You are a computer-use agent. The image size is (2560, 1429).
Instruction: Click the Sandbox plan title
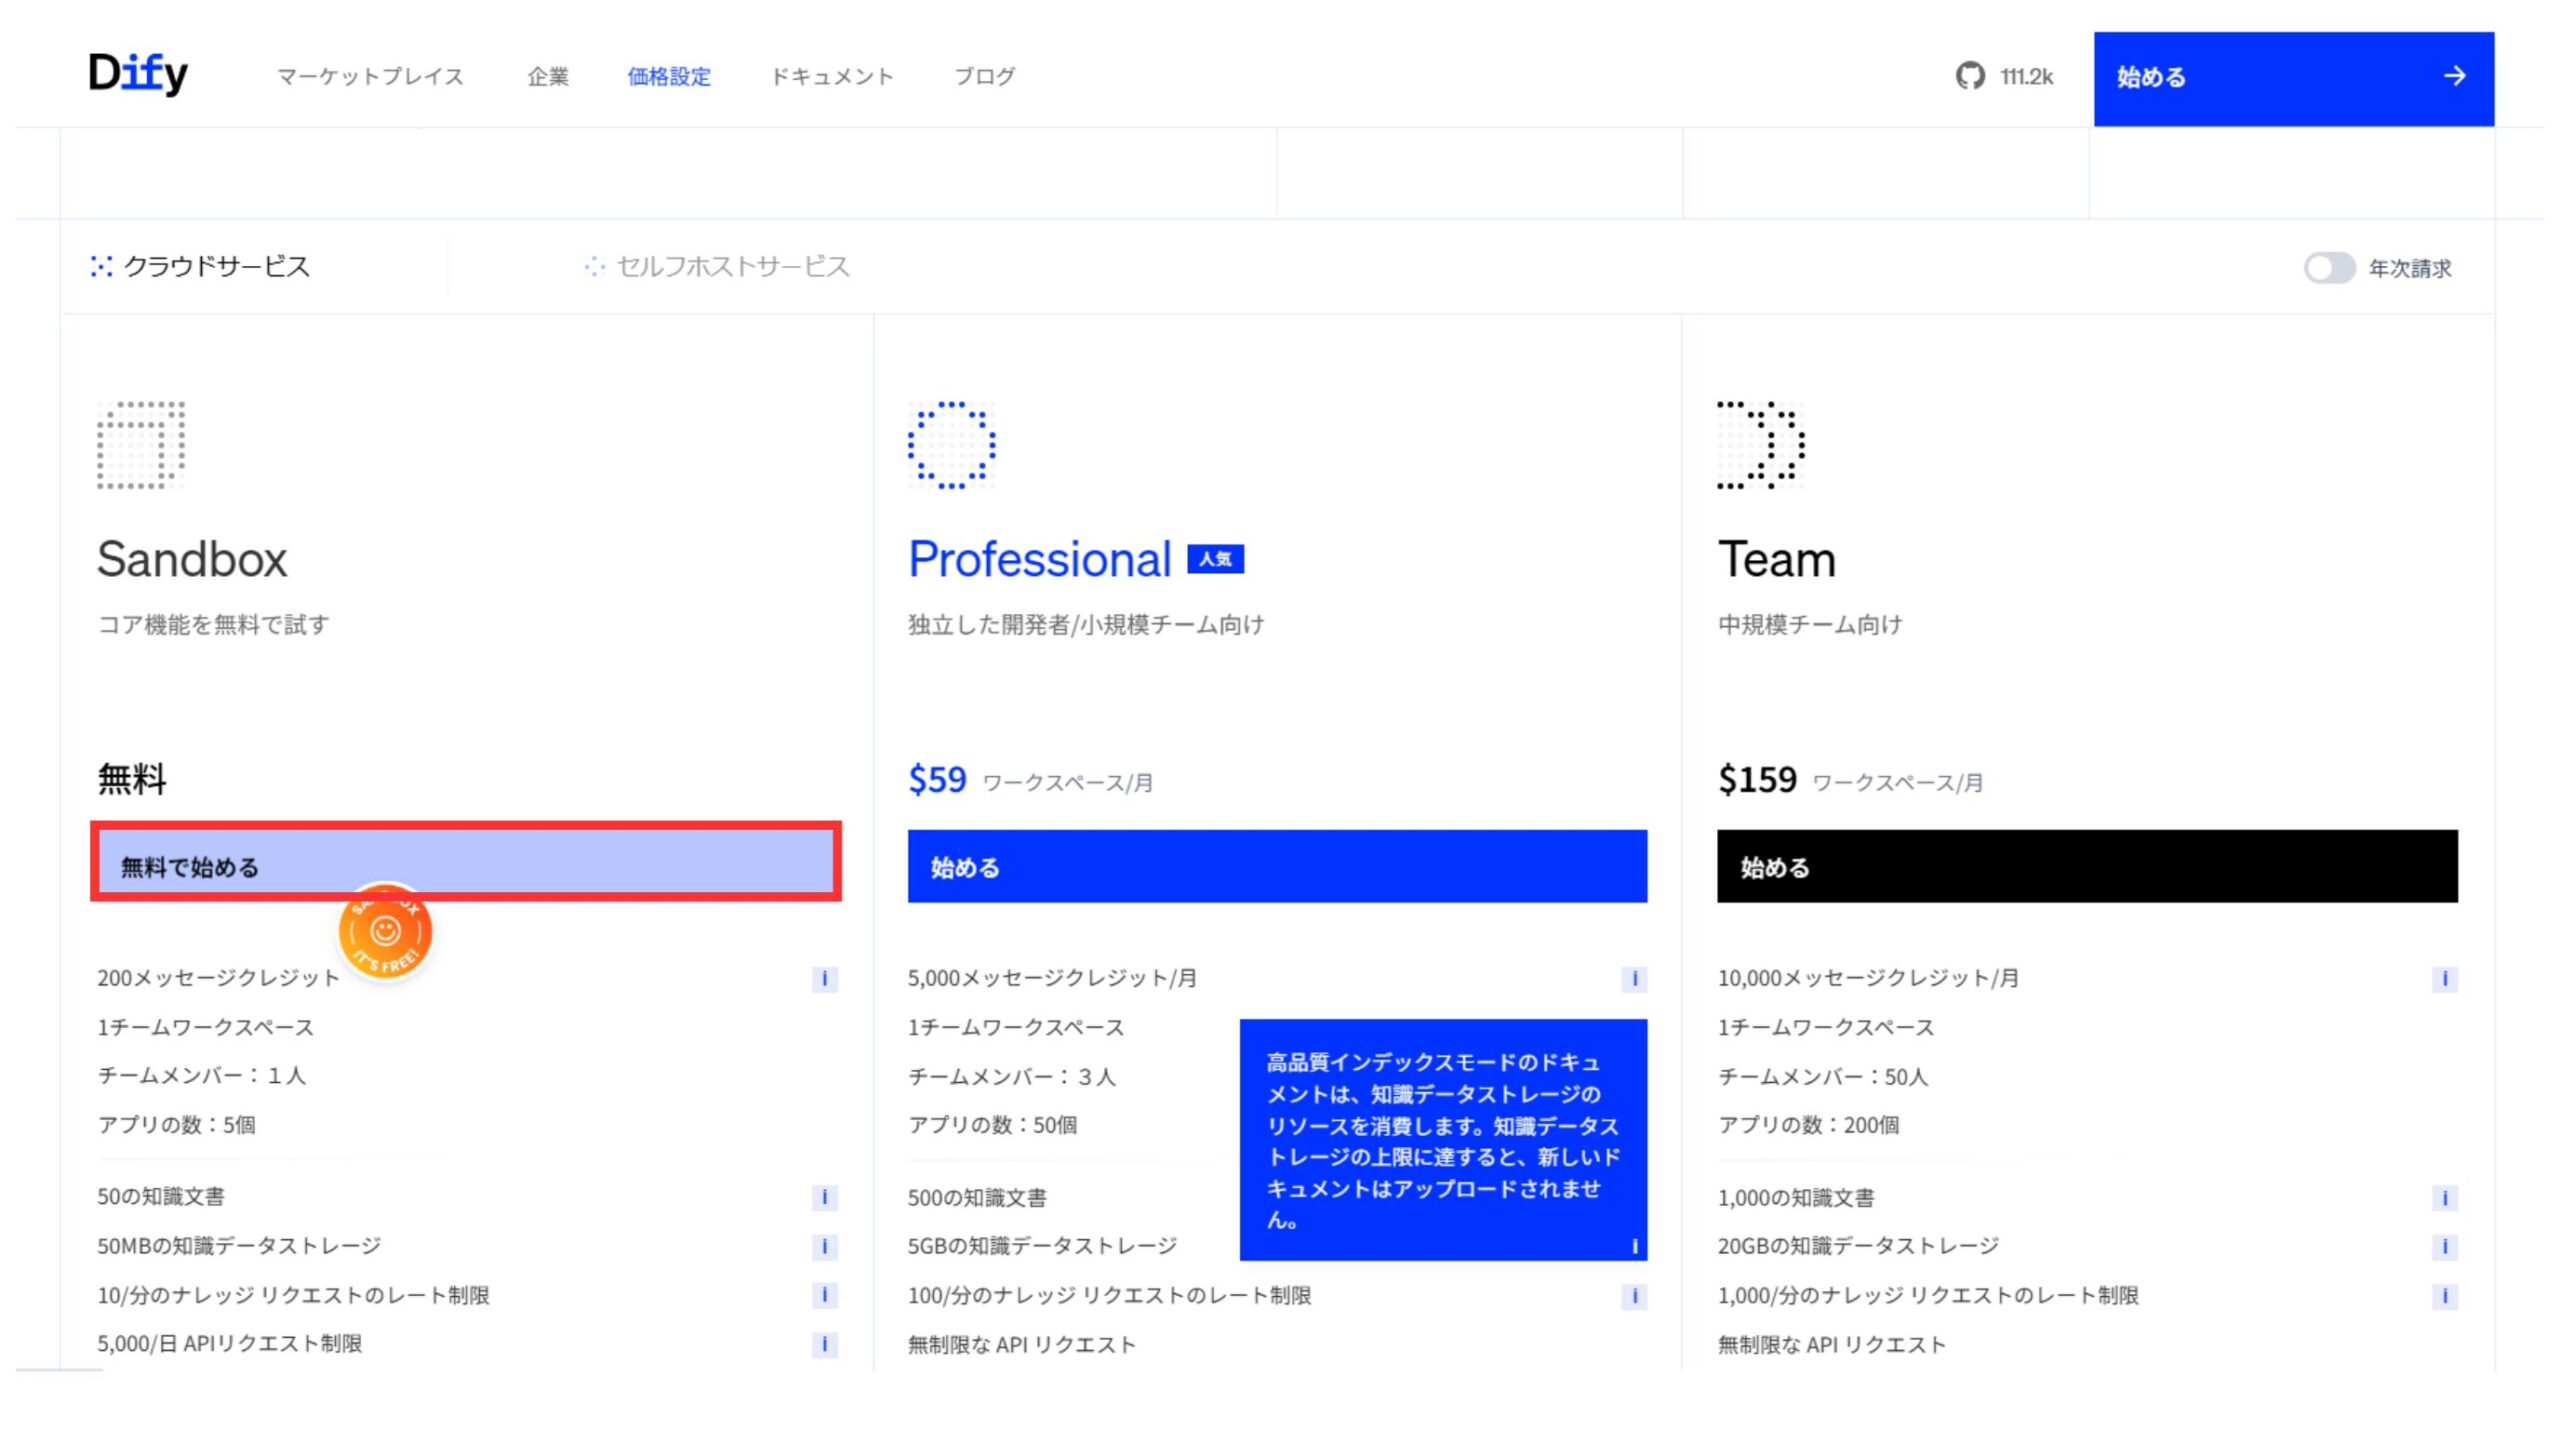pos(192,559)
